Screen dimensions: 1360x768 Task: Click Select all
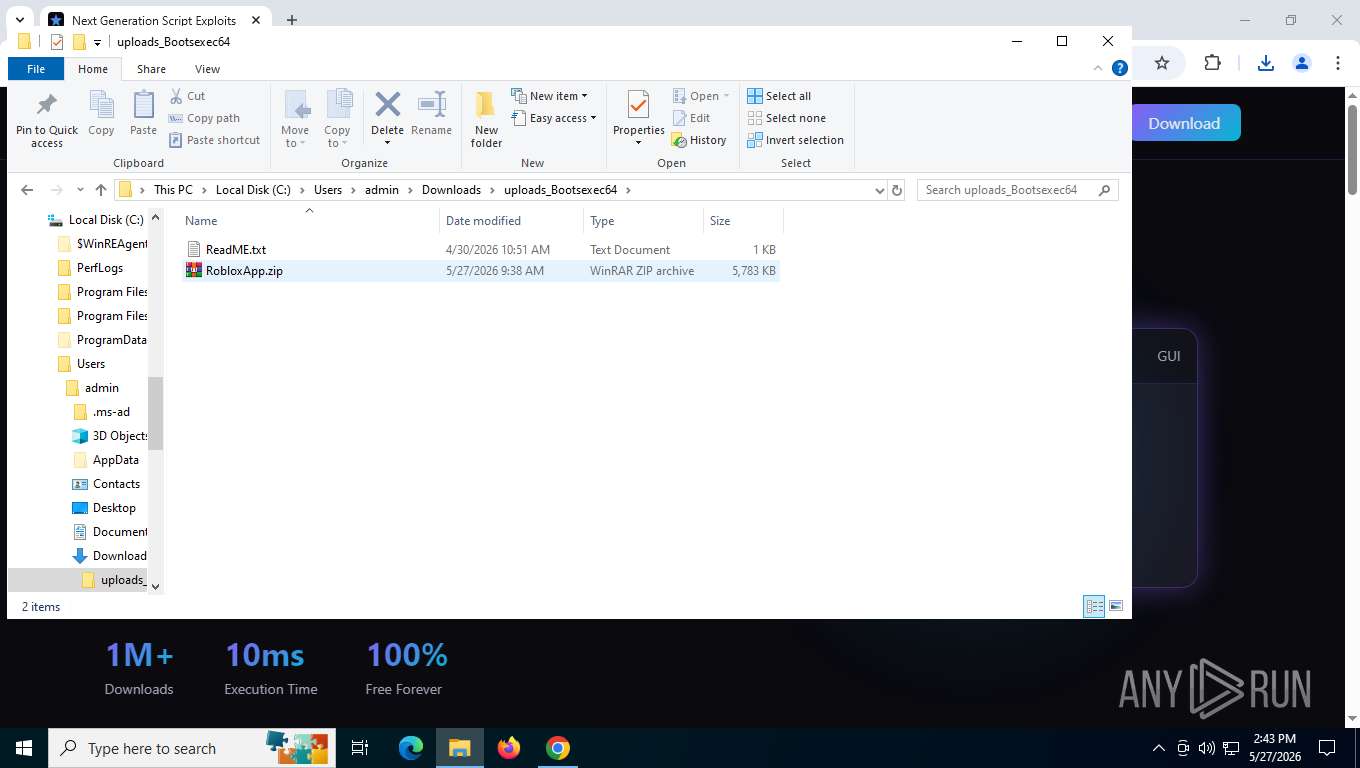coord(778,96)
